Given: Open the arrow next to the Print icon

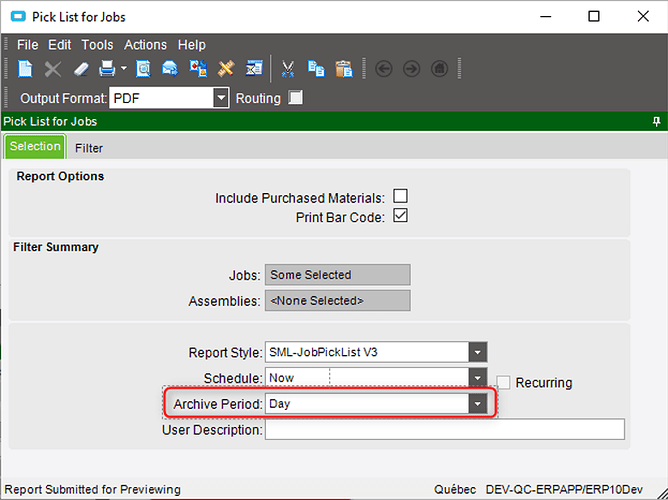Looking at the screenshot, I should 124,68.
